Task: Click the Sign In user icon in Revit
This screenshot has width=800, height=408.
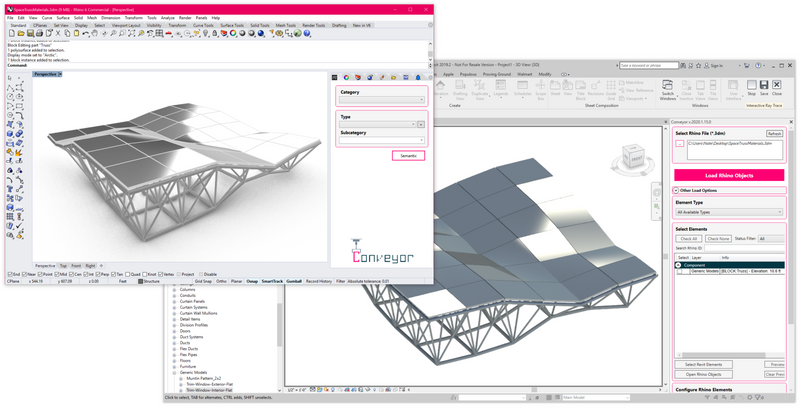Action: pos(707,66)
